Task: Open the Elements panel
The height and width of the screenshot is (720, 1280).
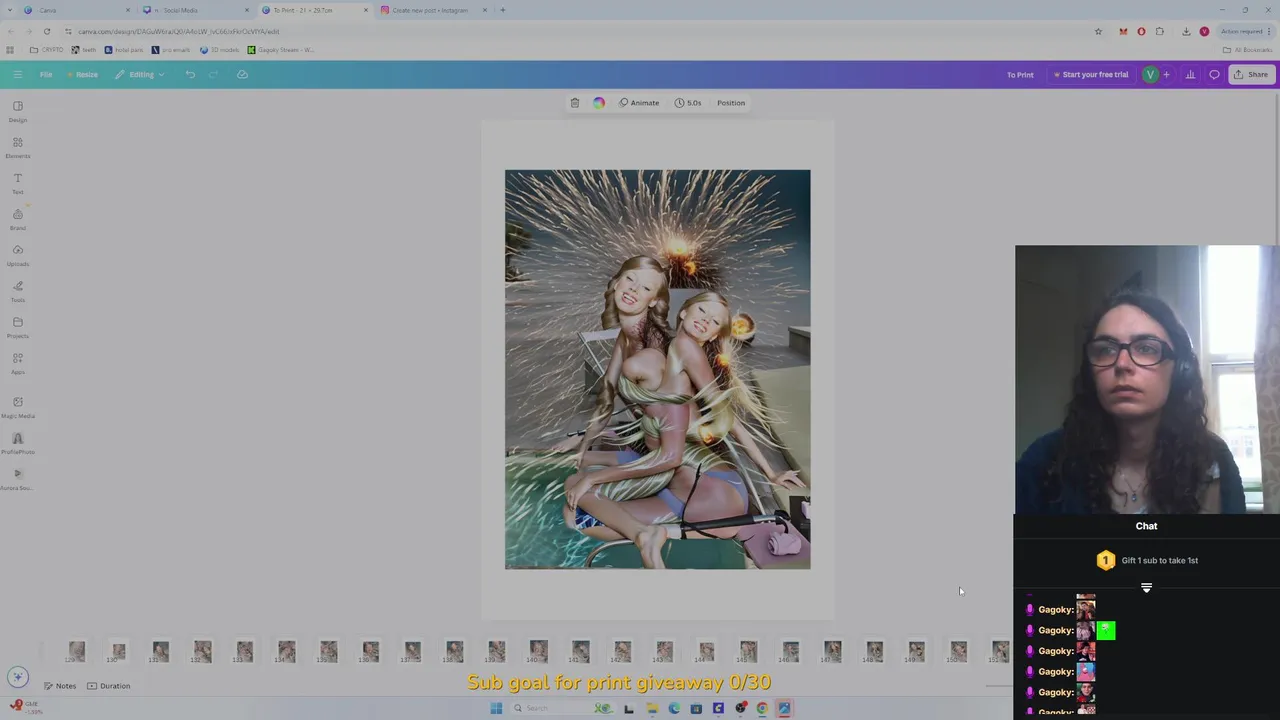Action: tap(17, 147)
